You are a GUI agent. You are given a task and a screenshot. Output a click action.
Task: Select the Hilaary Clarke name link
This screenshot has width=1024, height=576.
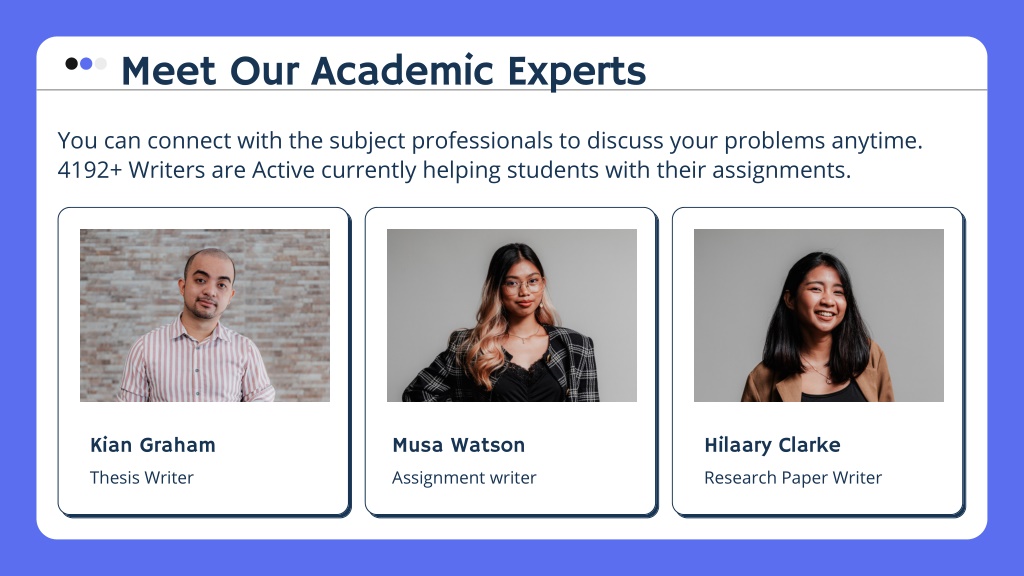[772, 445]
